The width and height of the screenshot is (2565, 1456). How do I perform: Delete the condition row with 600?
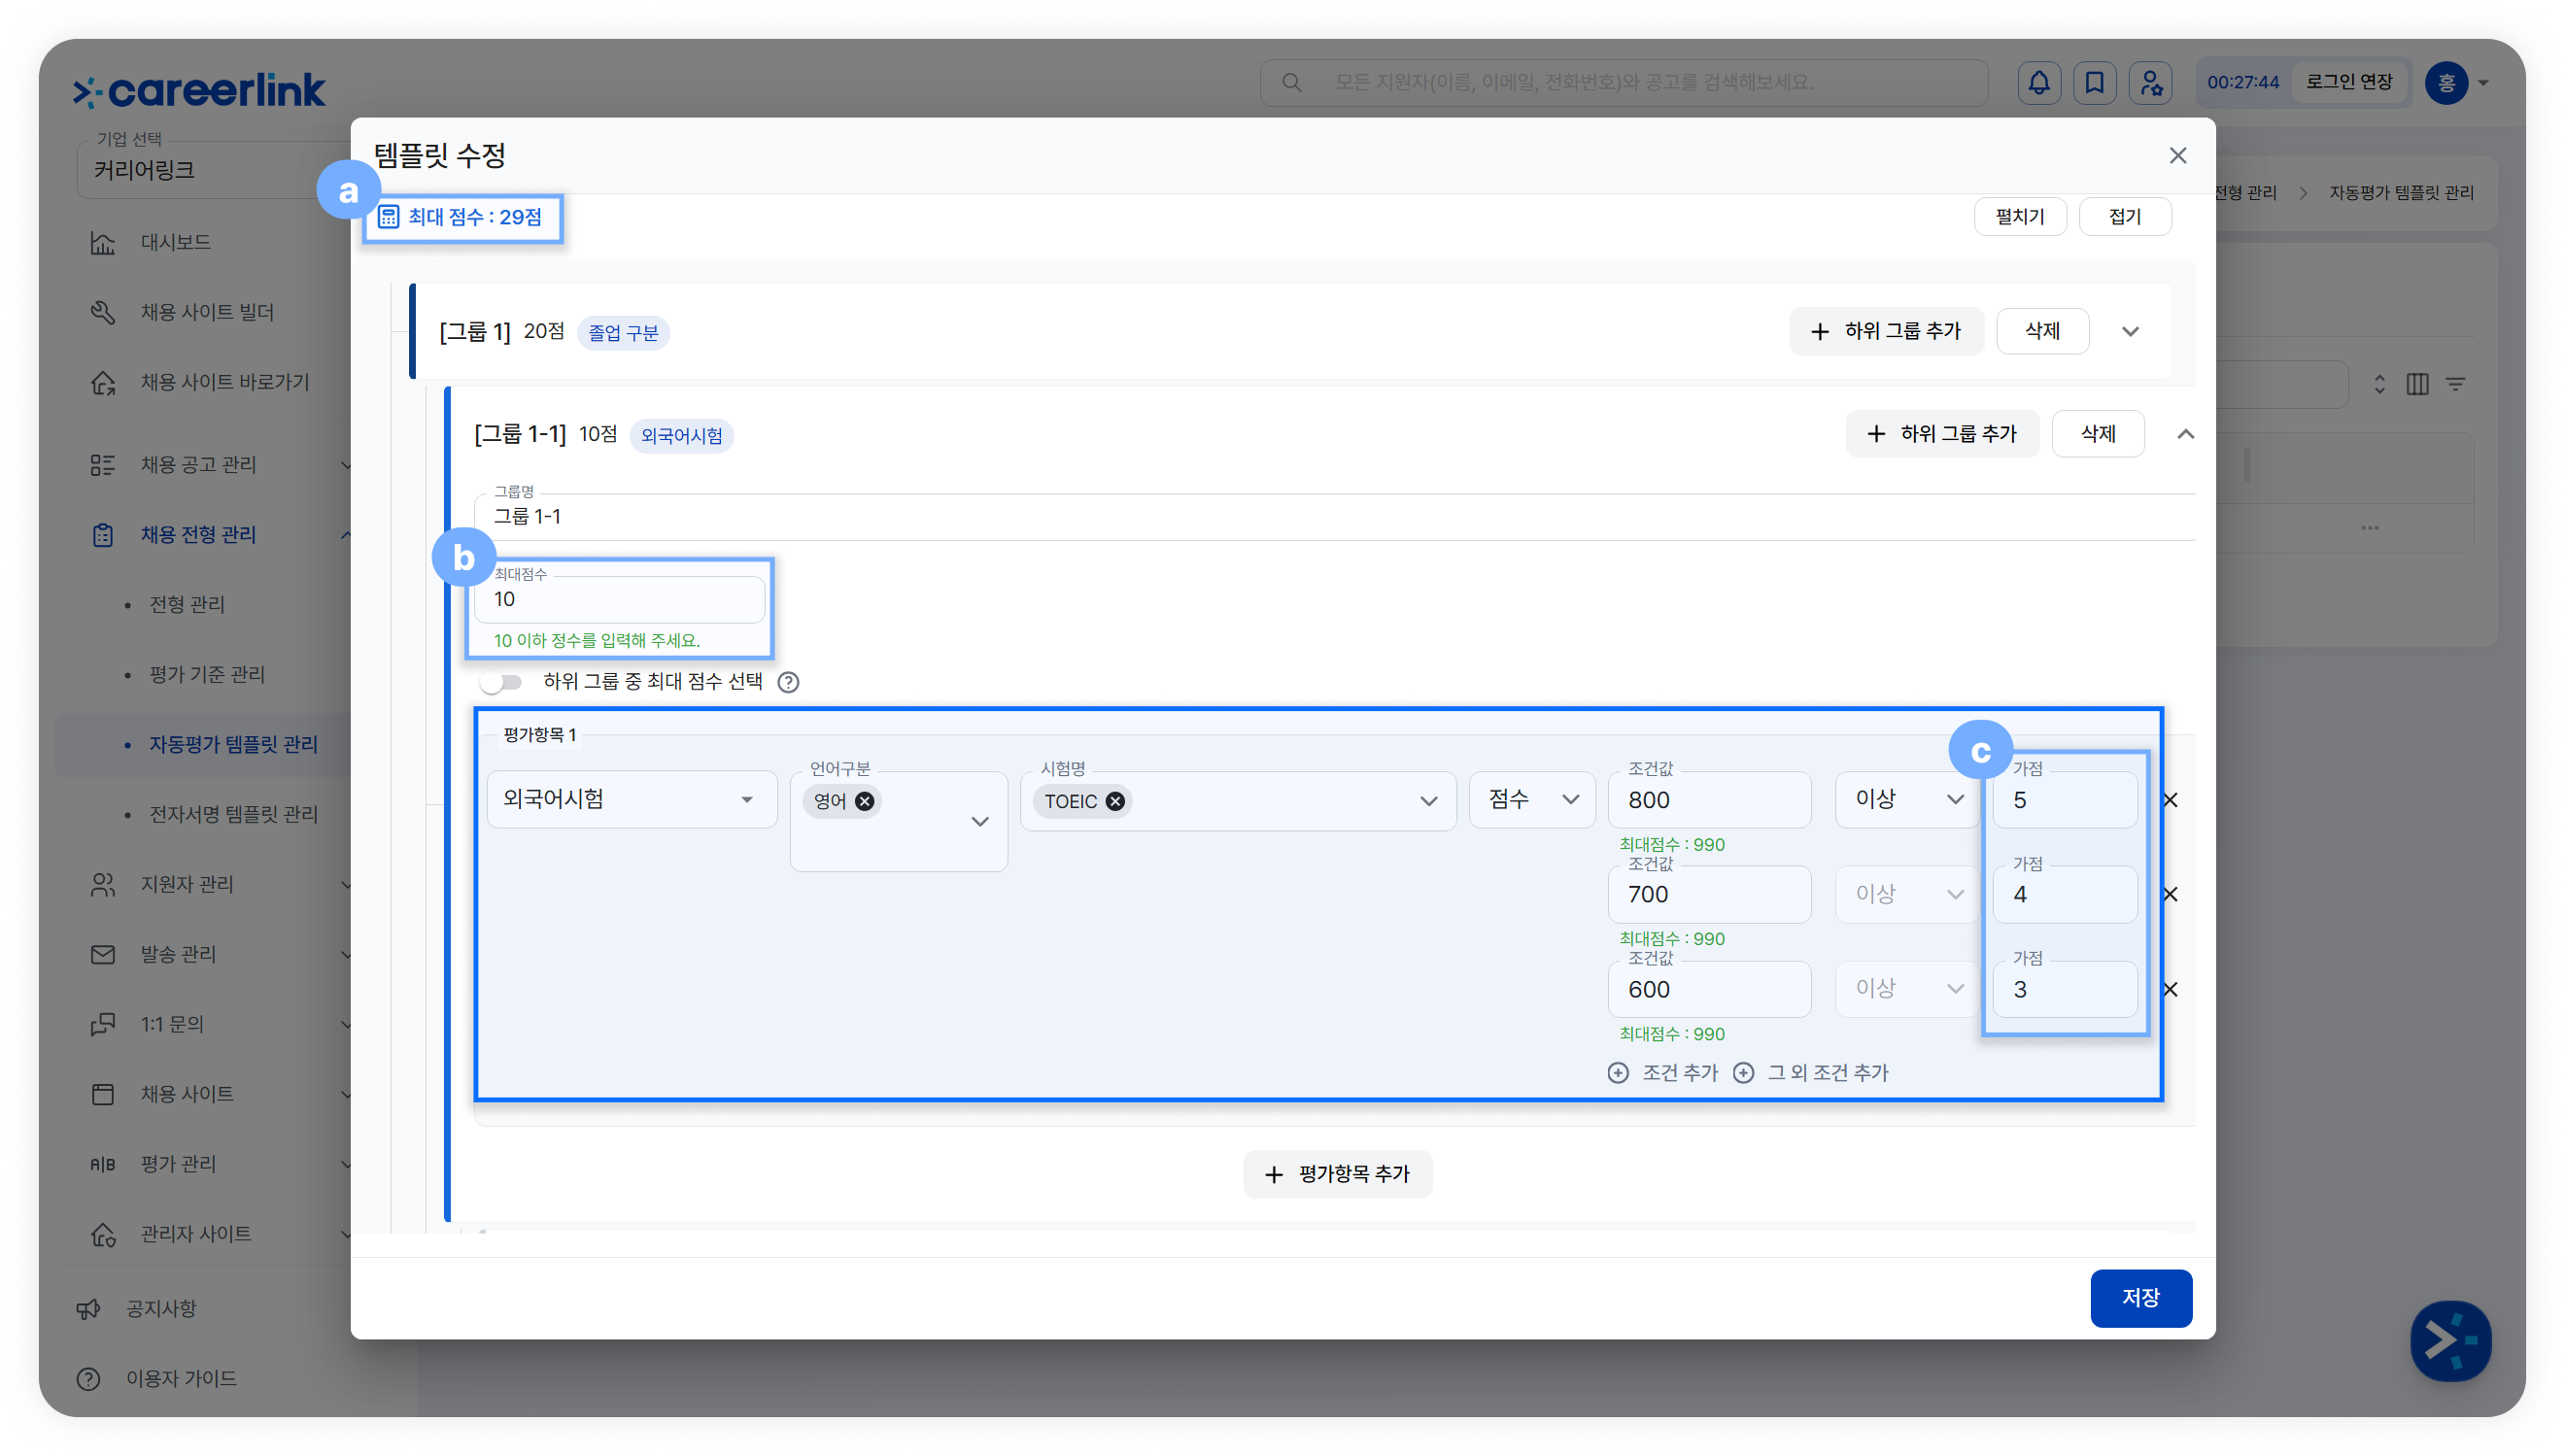(x=2170, y=989)
